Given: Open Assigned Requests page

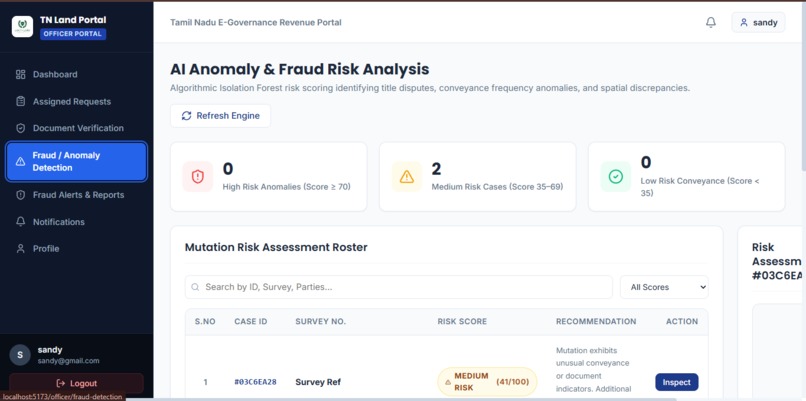Looking at the screenshot, I should point(77,101).
